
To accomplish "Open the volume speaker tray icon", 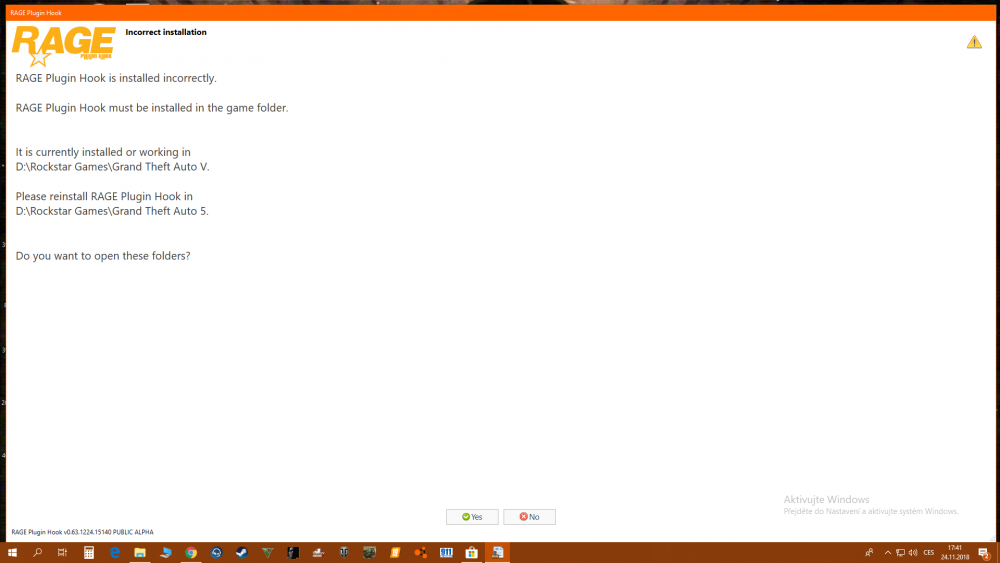I will tap(913, 553).
